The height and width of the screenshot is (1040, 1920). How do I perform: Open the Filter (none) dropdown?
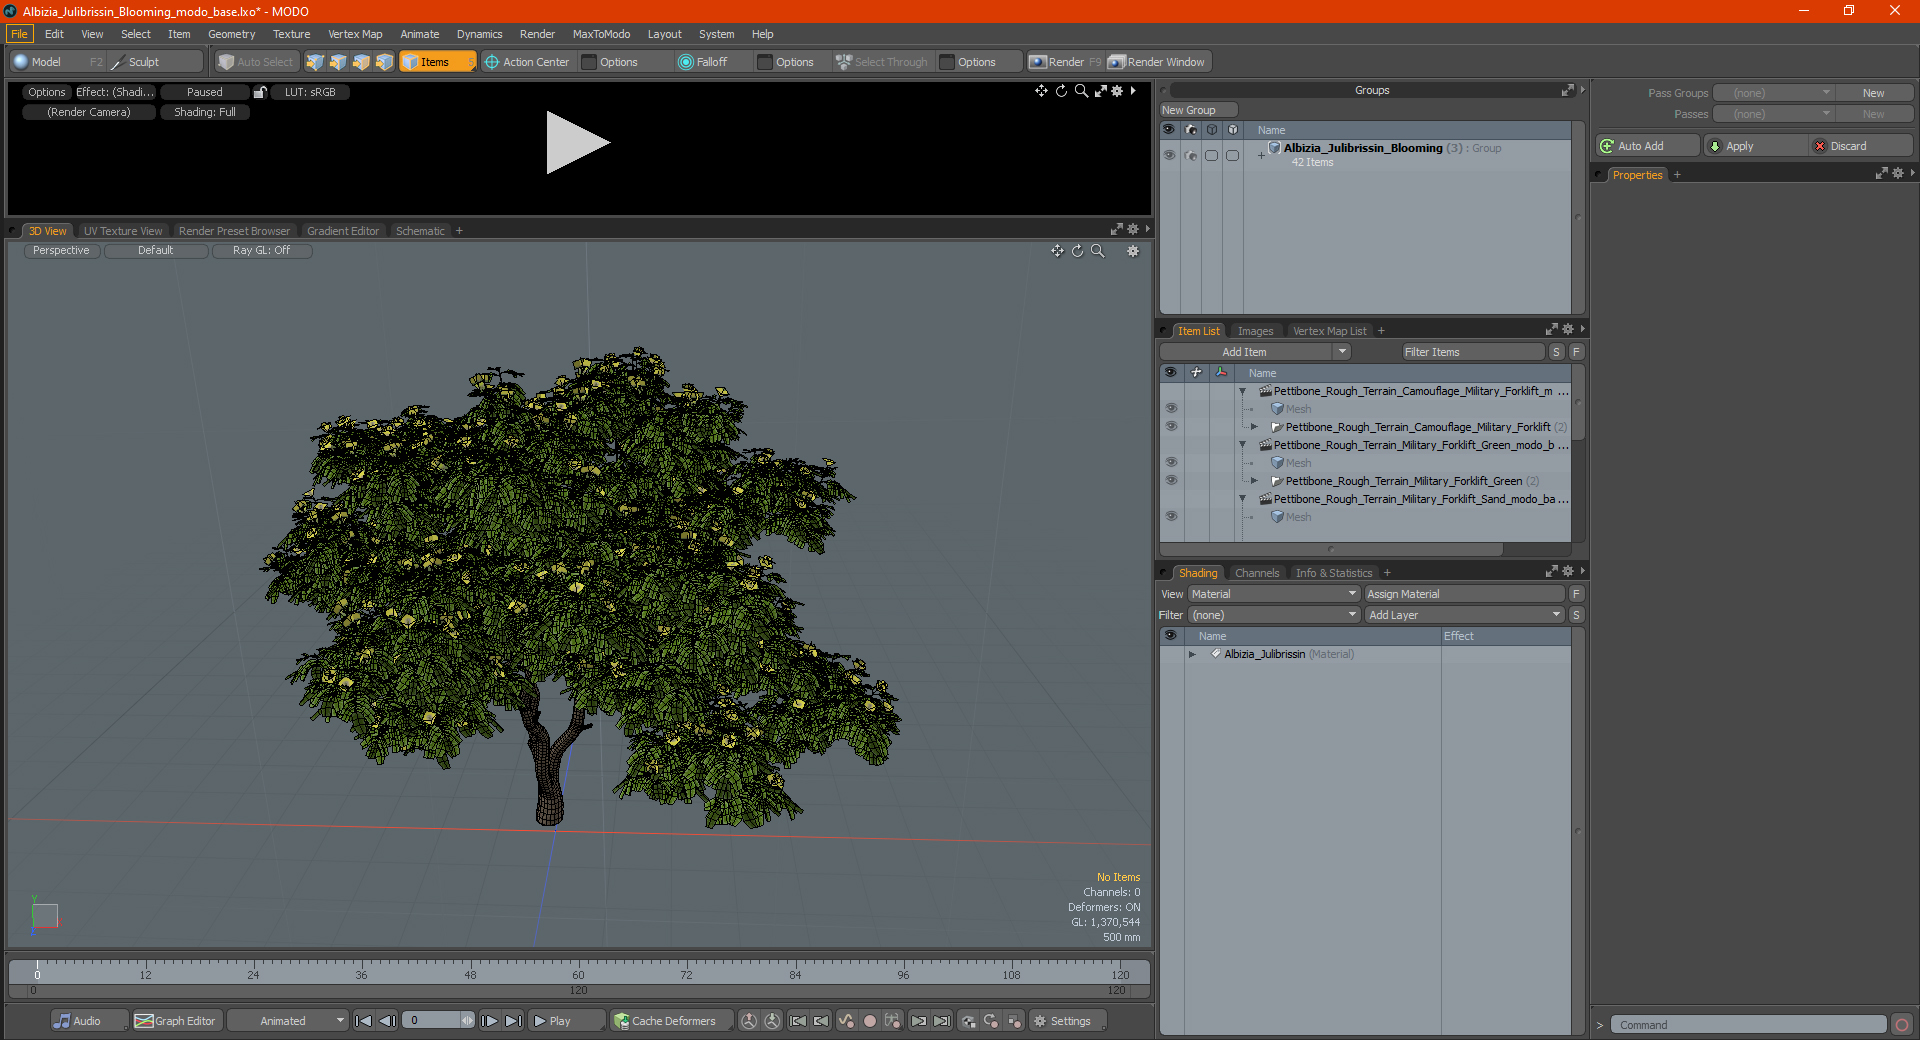pos(1274,615)
